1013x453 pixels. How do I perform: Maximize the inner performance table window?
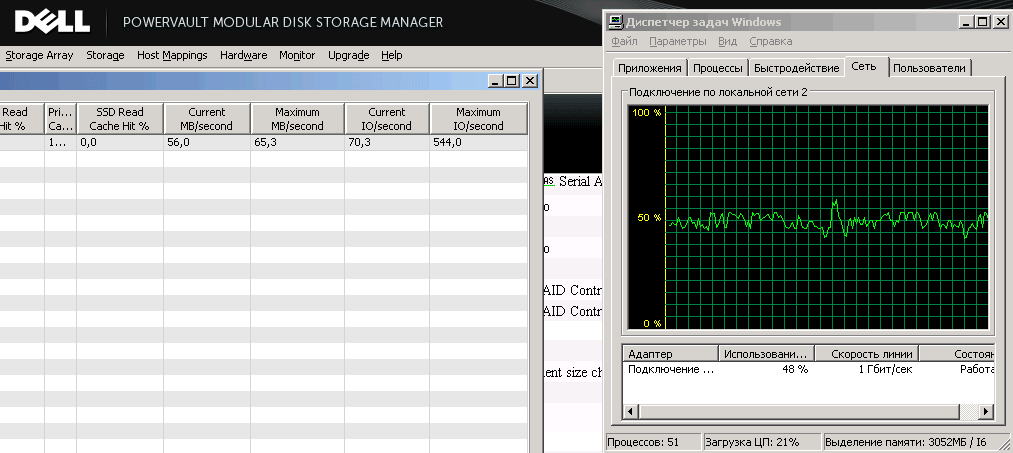511,81
